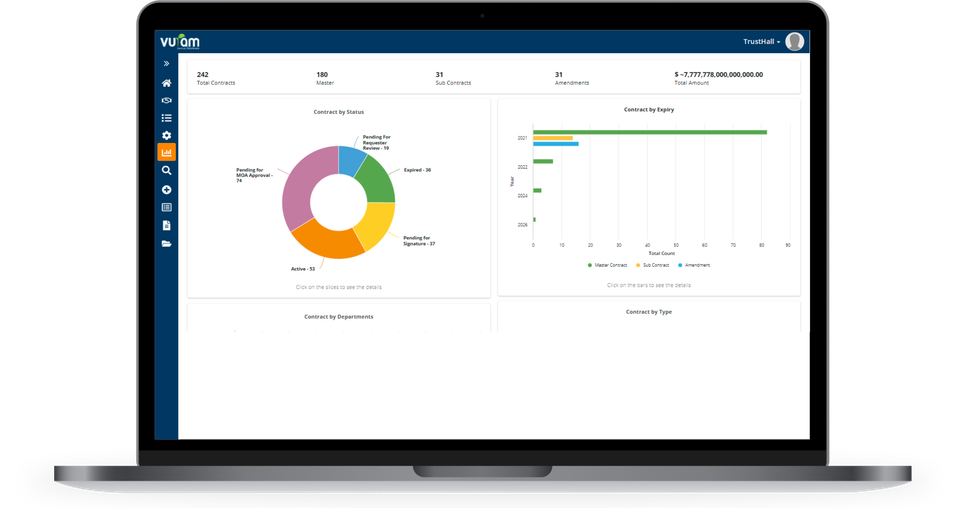Viewport: 960px width, 508px height.
Task: Click the user avatar picture
Action: click(x=795, y=41)
